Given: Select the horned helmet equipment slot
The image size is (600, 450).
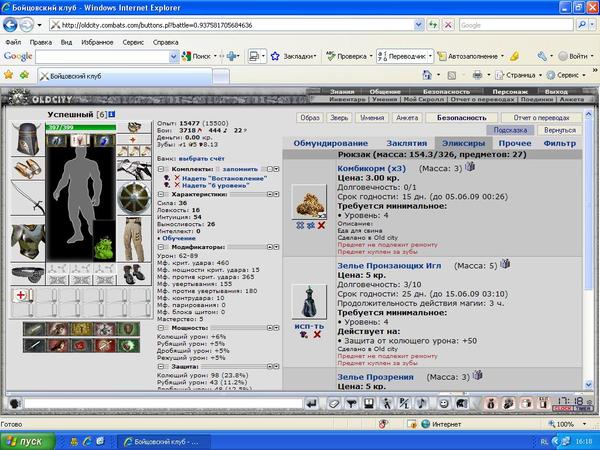Looking at the screenshot, I should [x=28, y=139].
